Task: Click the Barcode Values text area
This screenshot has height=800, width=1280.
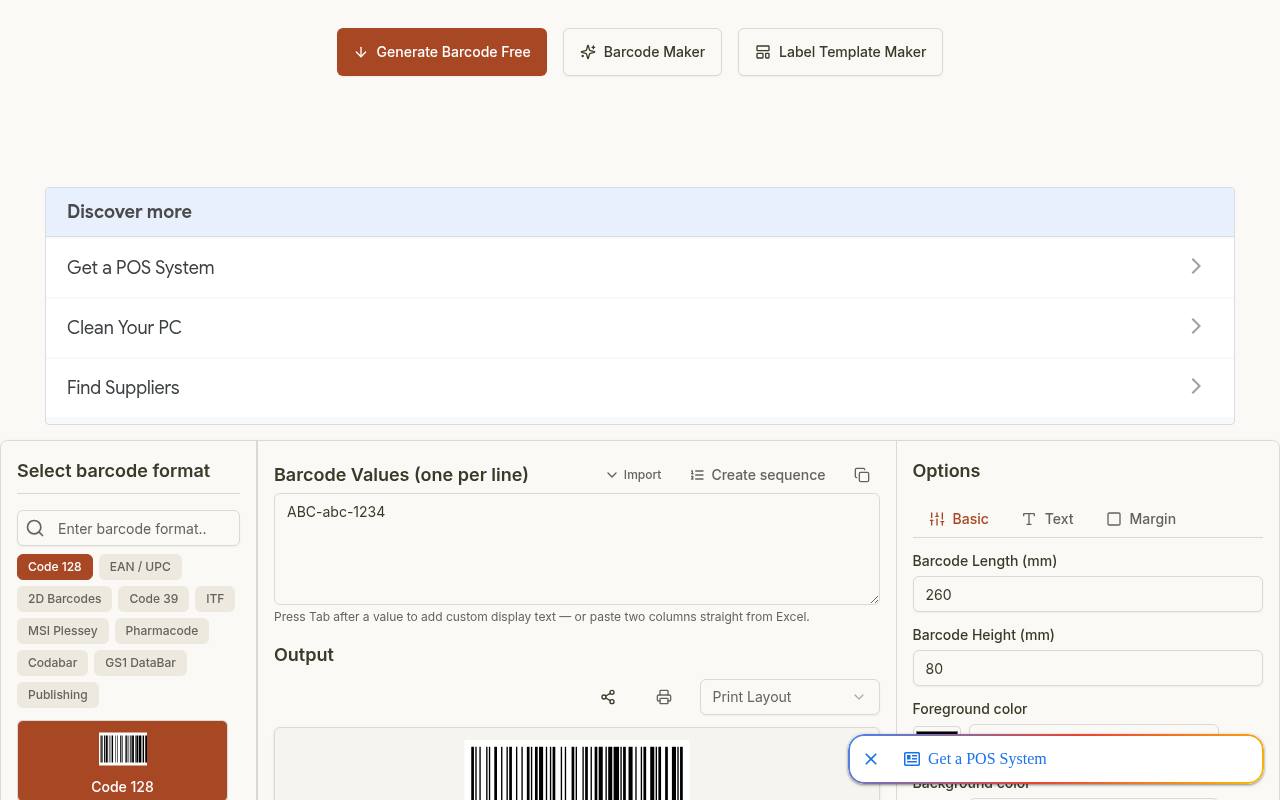Action: coord(577,549)
